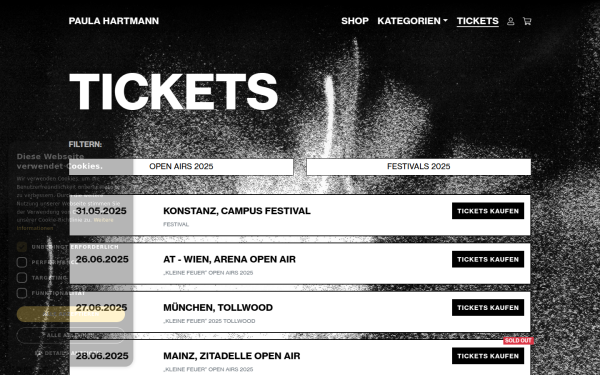Toggle the Targeting cookie checkbox
The width and height of the screenshot is (600, 375).
22,277
